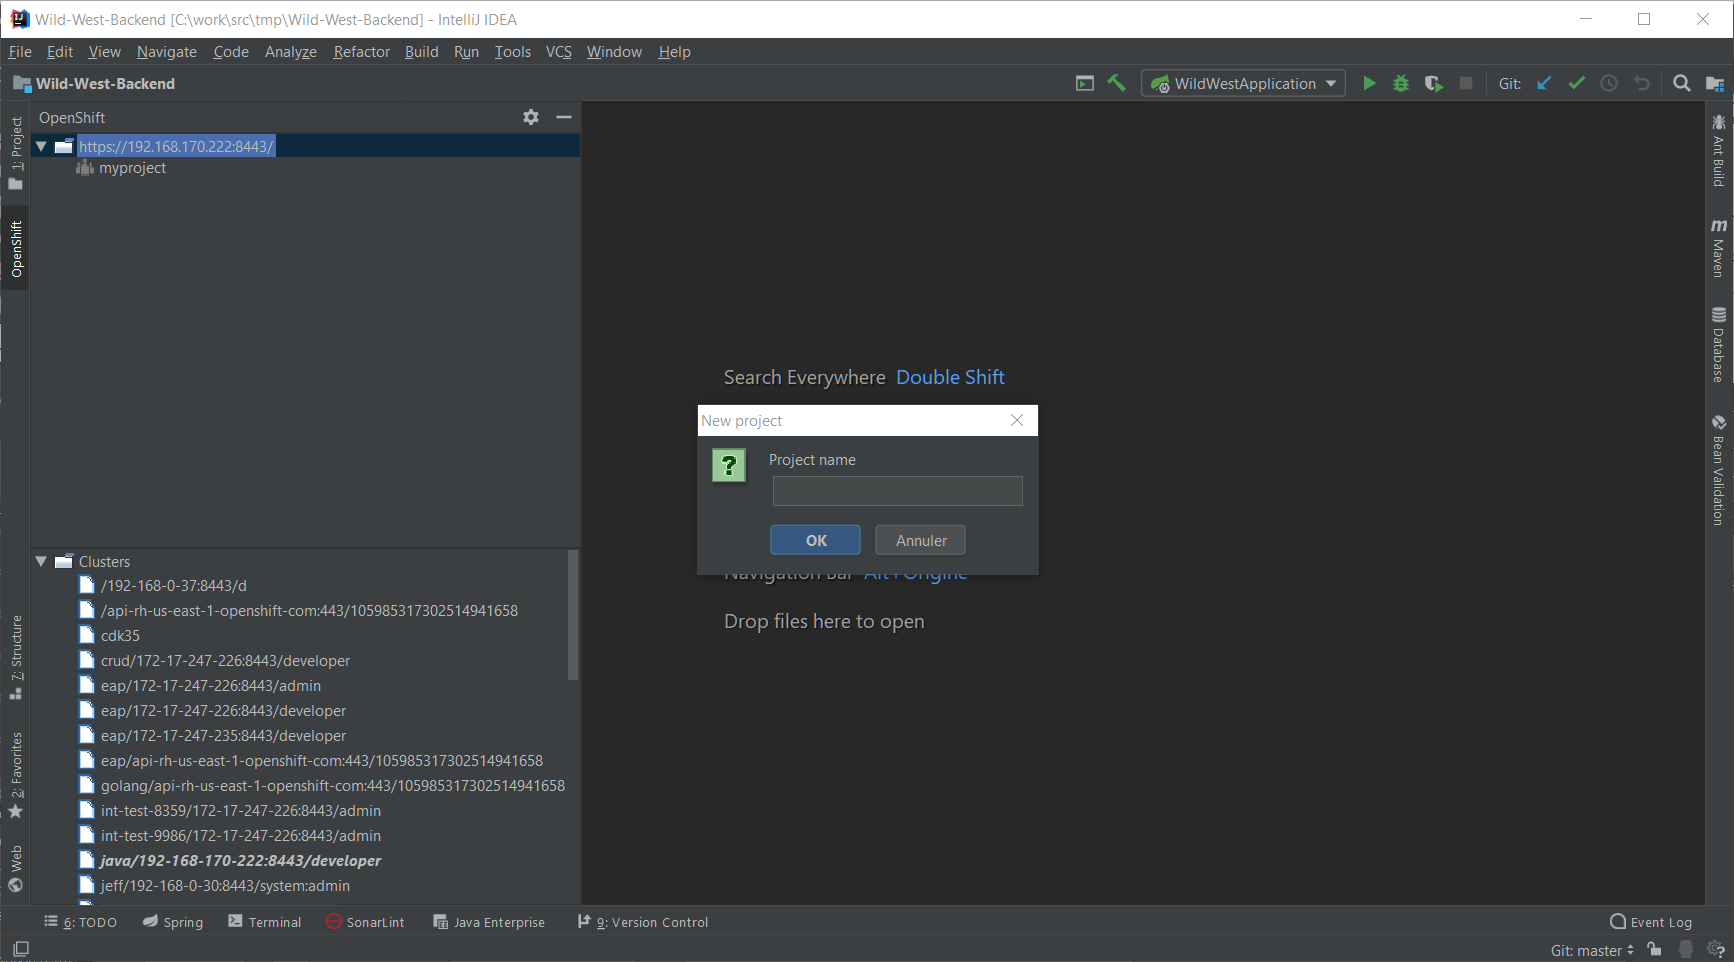Open the Refactor menu
This screenshot has width=1734, height=962.
(361, 52)
